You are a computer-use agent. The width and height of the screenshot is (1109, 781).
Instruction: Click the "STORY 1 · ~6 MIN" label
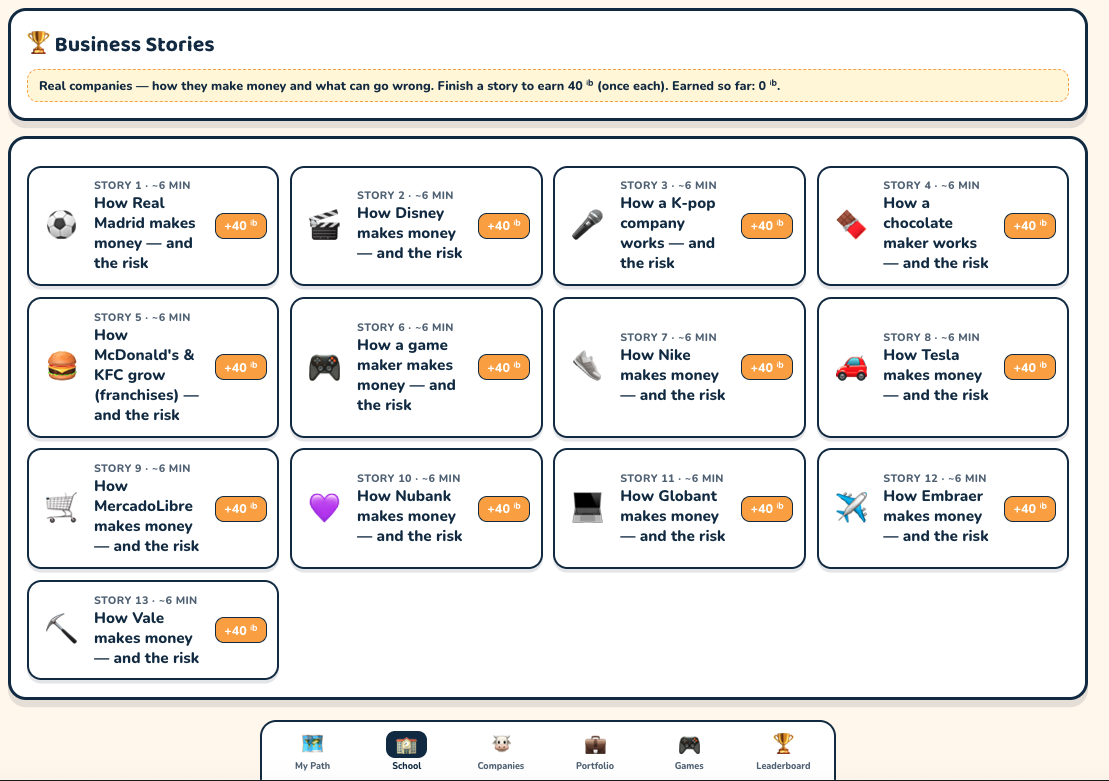point(142,185)
